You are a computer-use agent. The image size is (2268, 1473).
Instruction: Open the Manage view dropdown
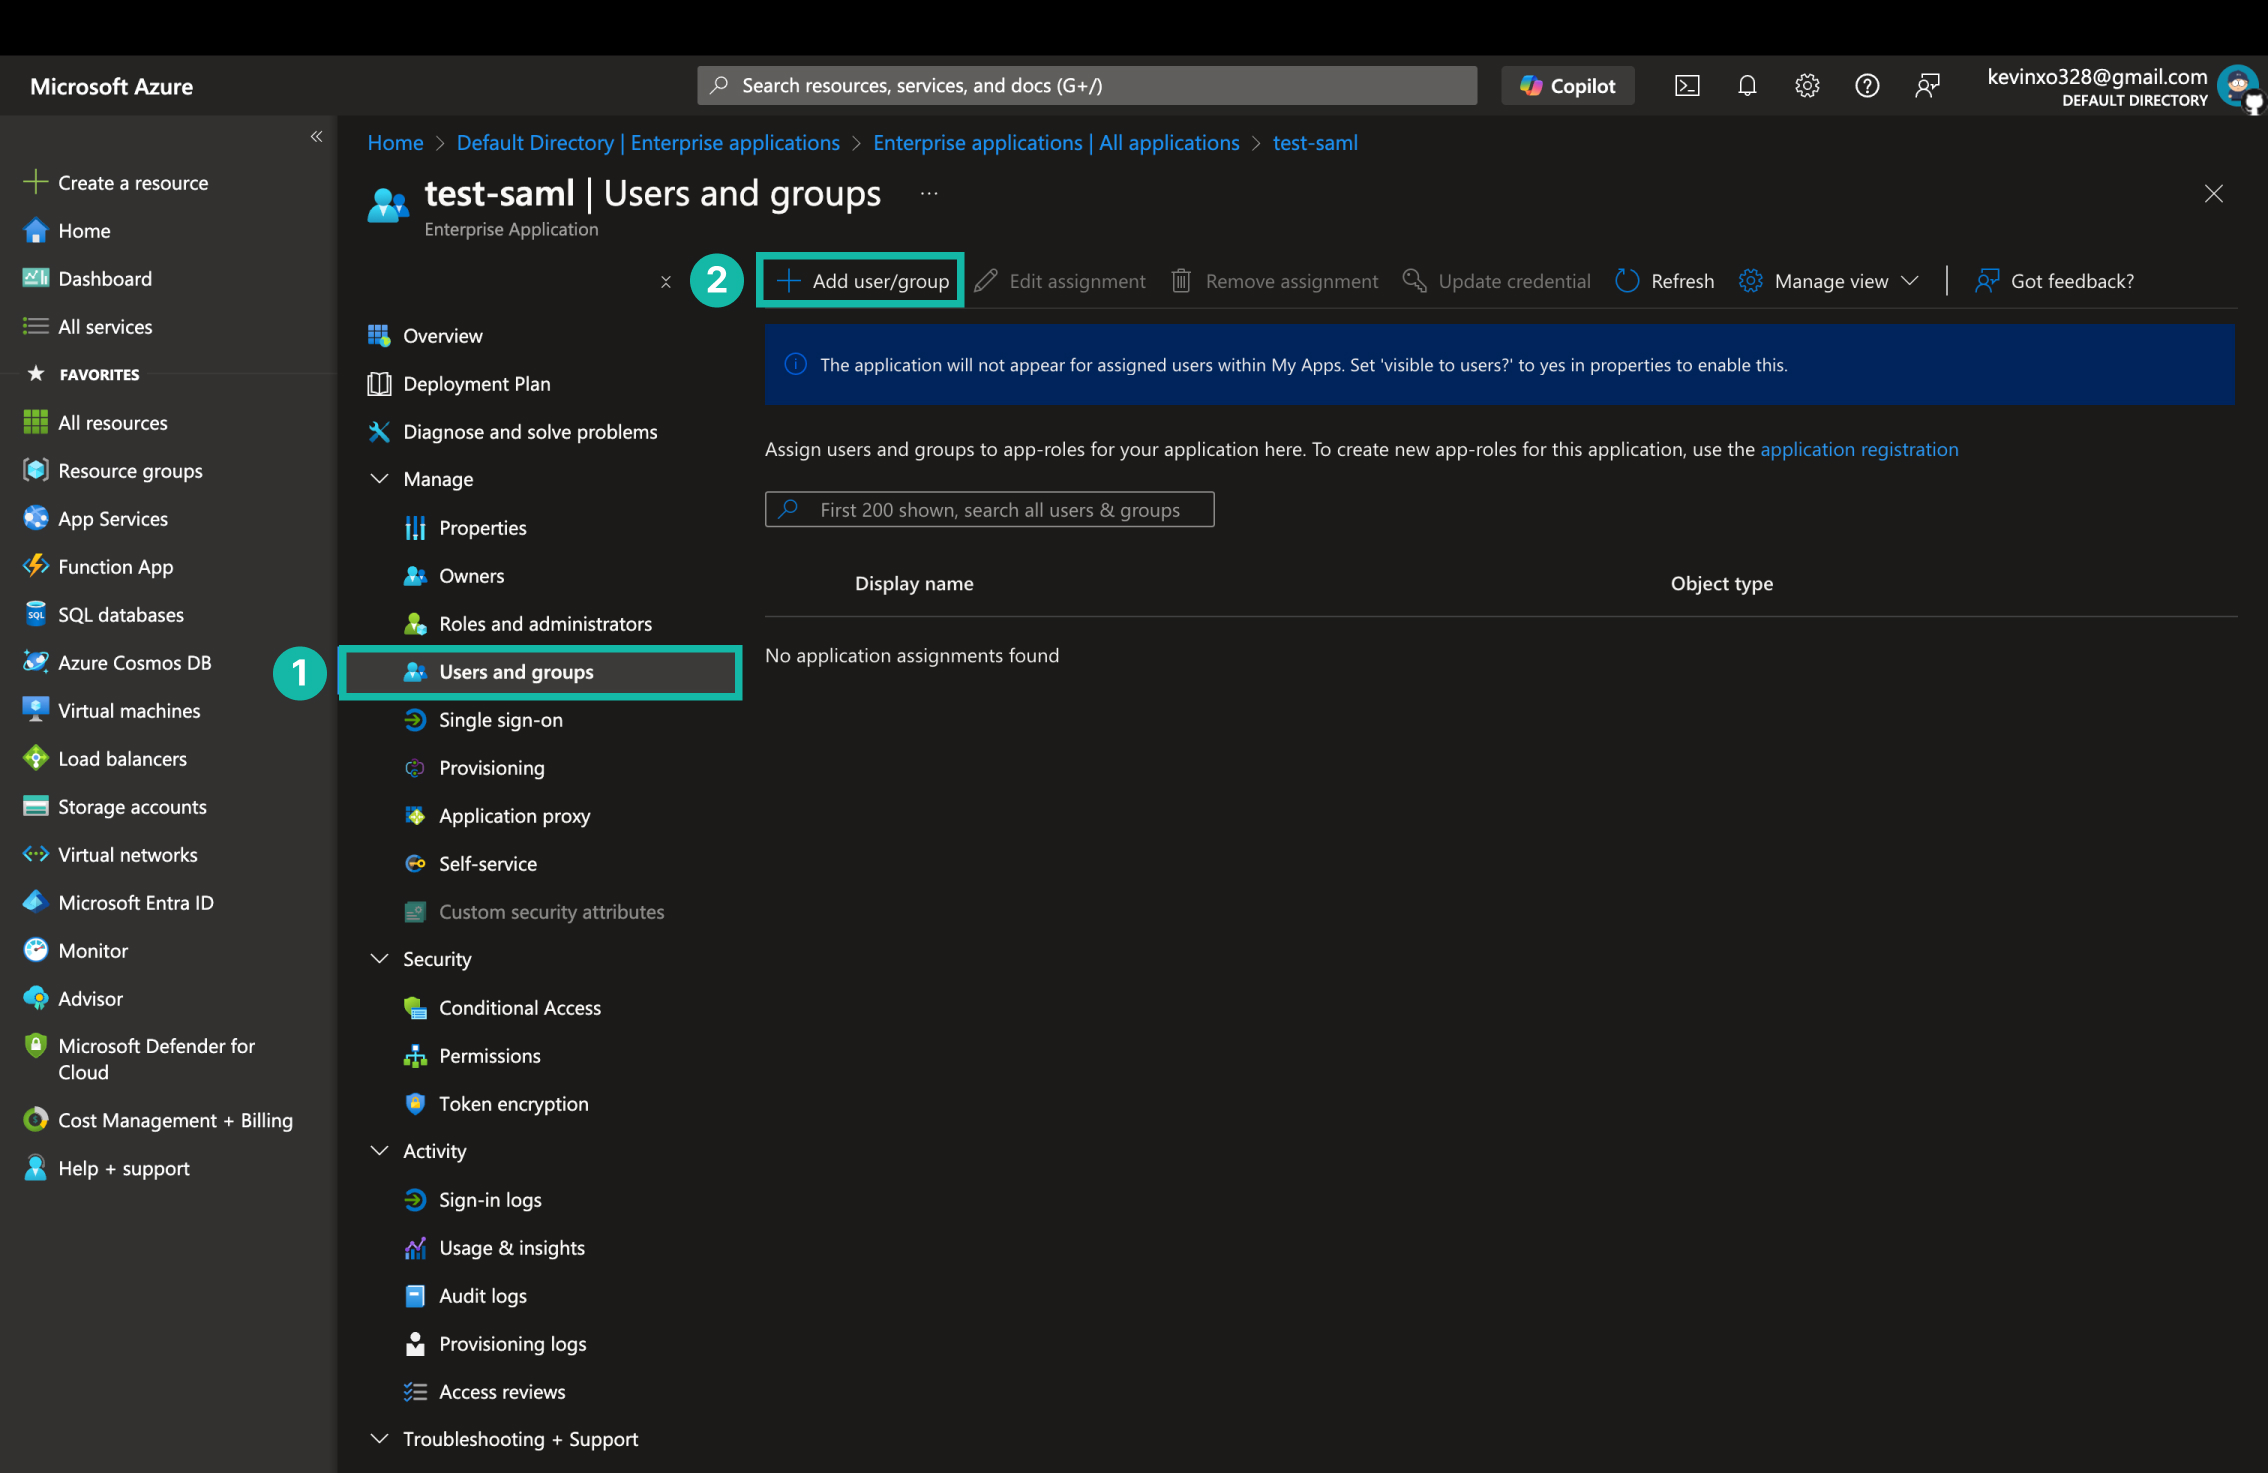click(1829, 281)
